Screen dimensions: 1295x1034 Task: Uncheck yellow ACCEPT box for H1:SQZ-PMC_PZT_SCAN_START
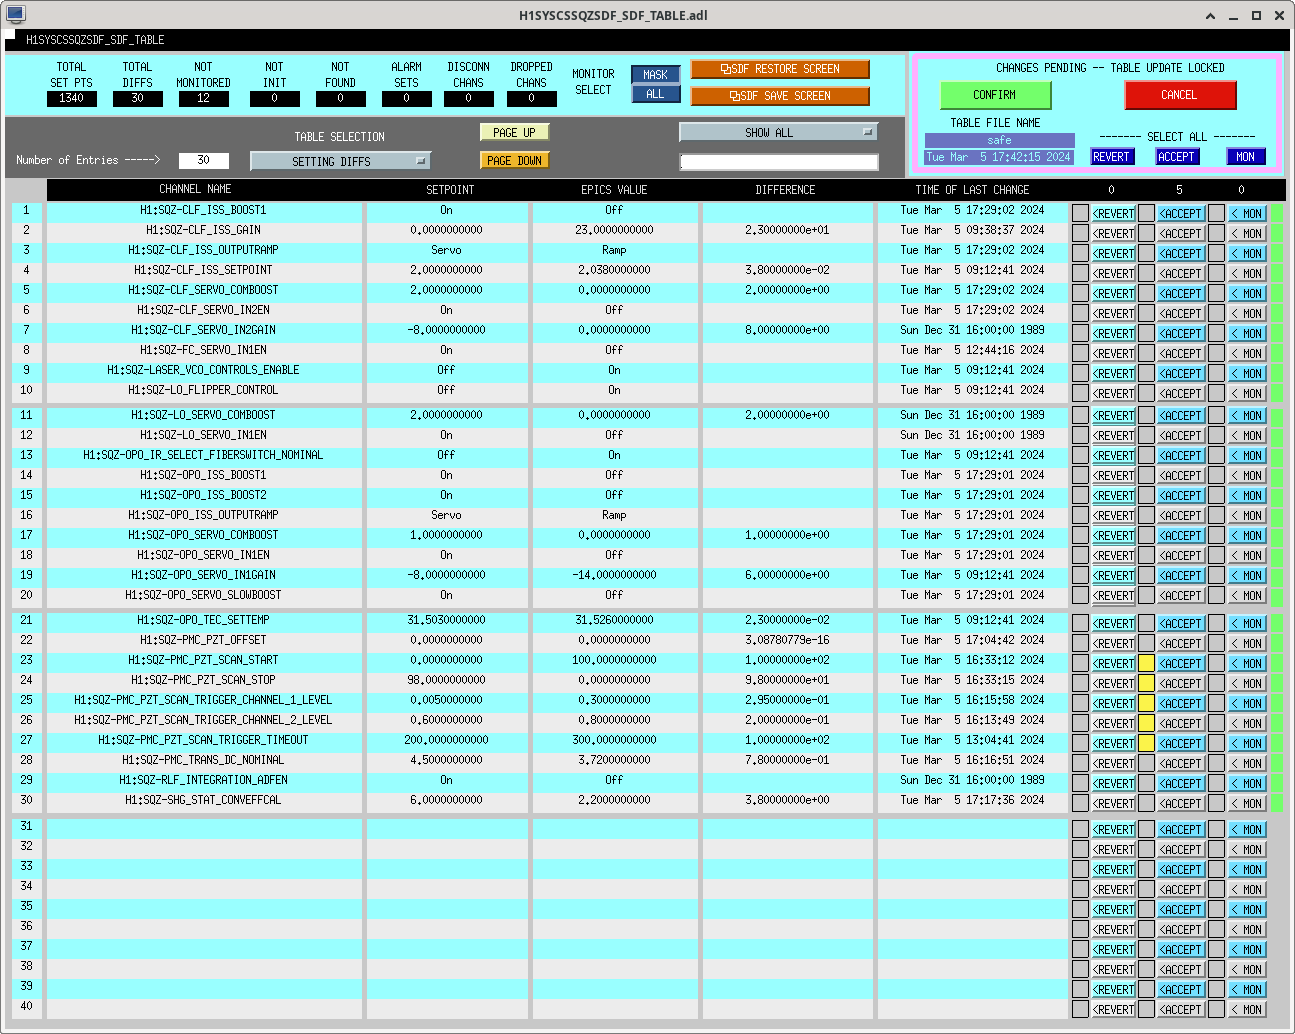(1146, 663)
